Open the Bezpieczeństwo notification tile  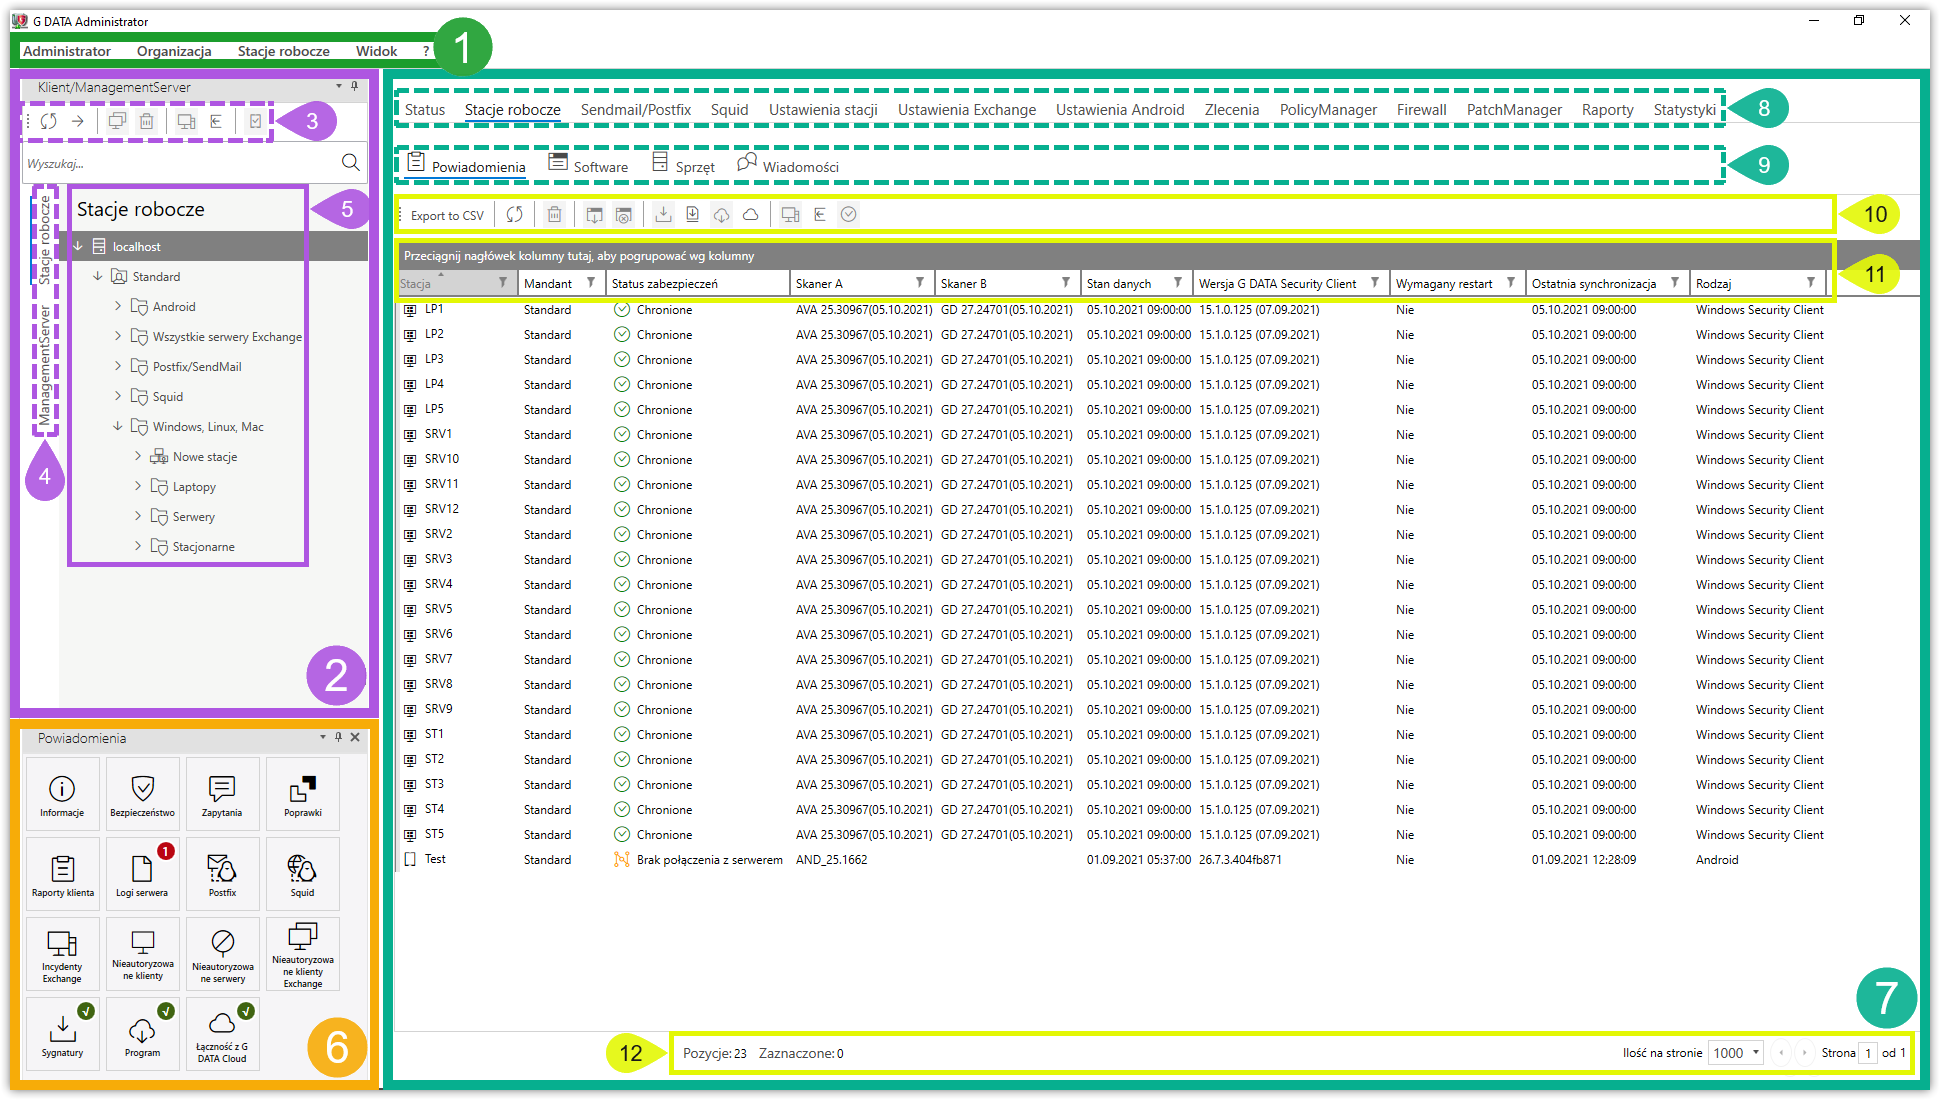click(143, 794)
